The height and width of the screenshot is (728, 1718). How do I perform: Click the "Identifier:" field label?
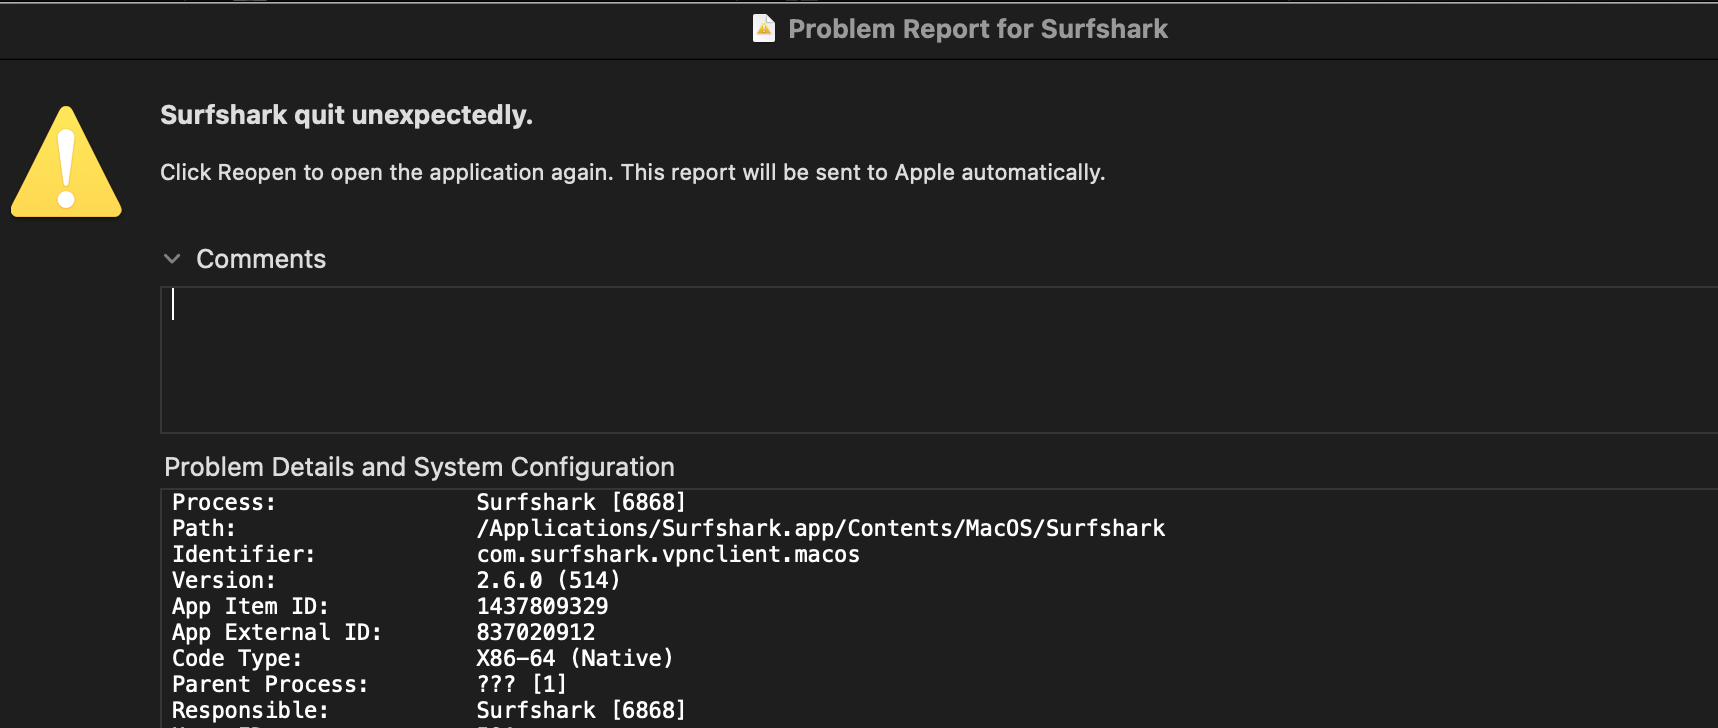tap(243, 554)
